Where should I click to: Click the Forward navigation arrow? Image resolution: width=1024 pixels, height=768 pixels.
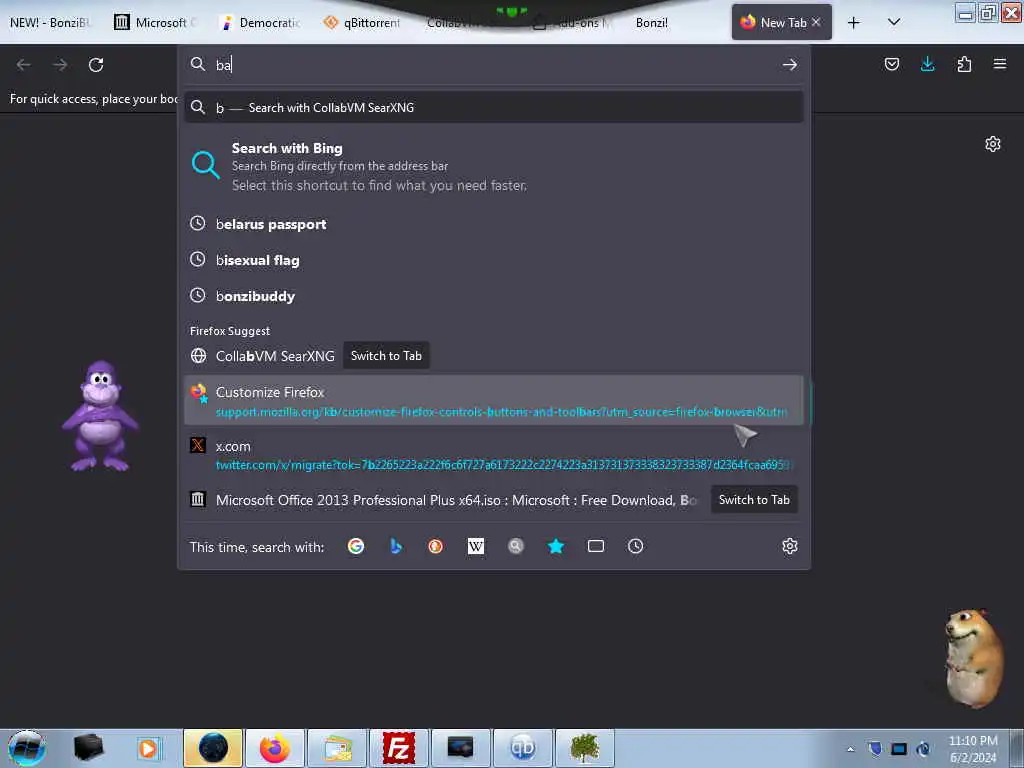pos(60,65)
